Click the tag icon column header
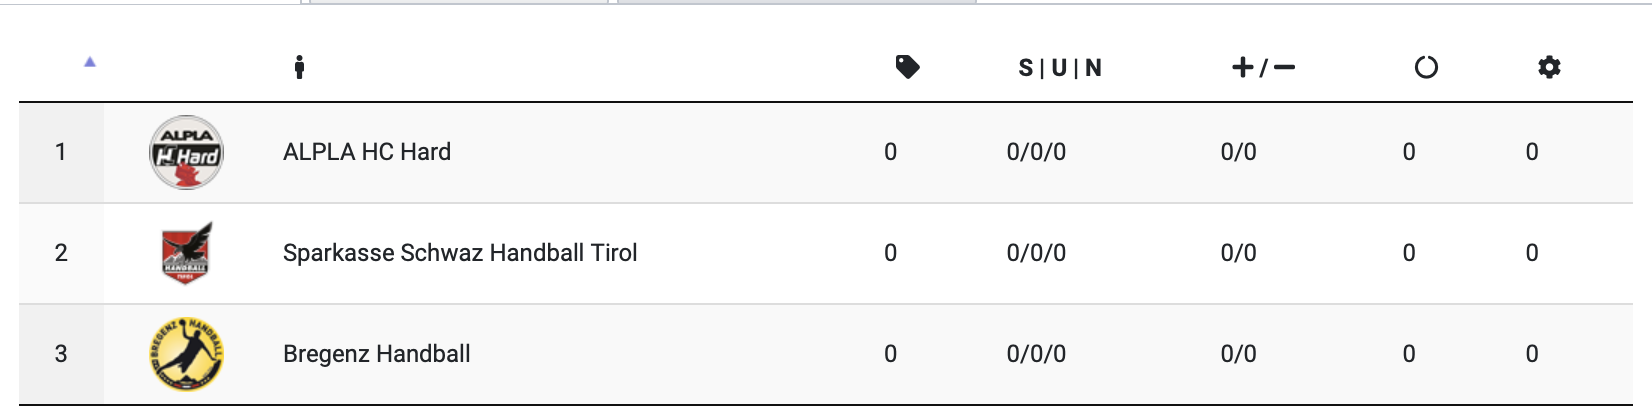 click(x=907, y=67)
